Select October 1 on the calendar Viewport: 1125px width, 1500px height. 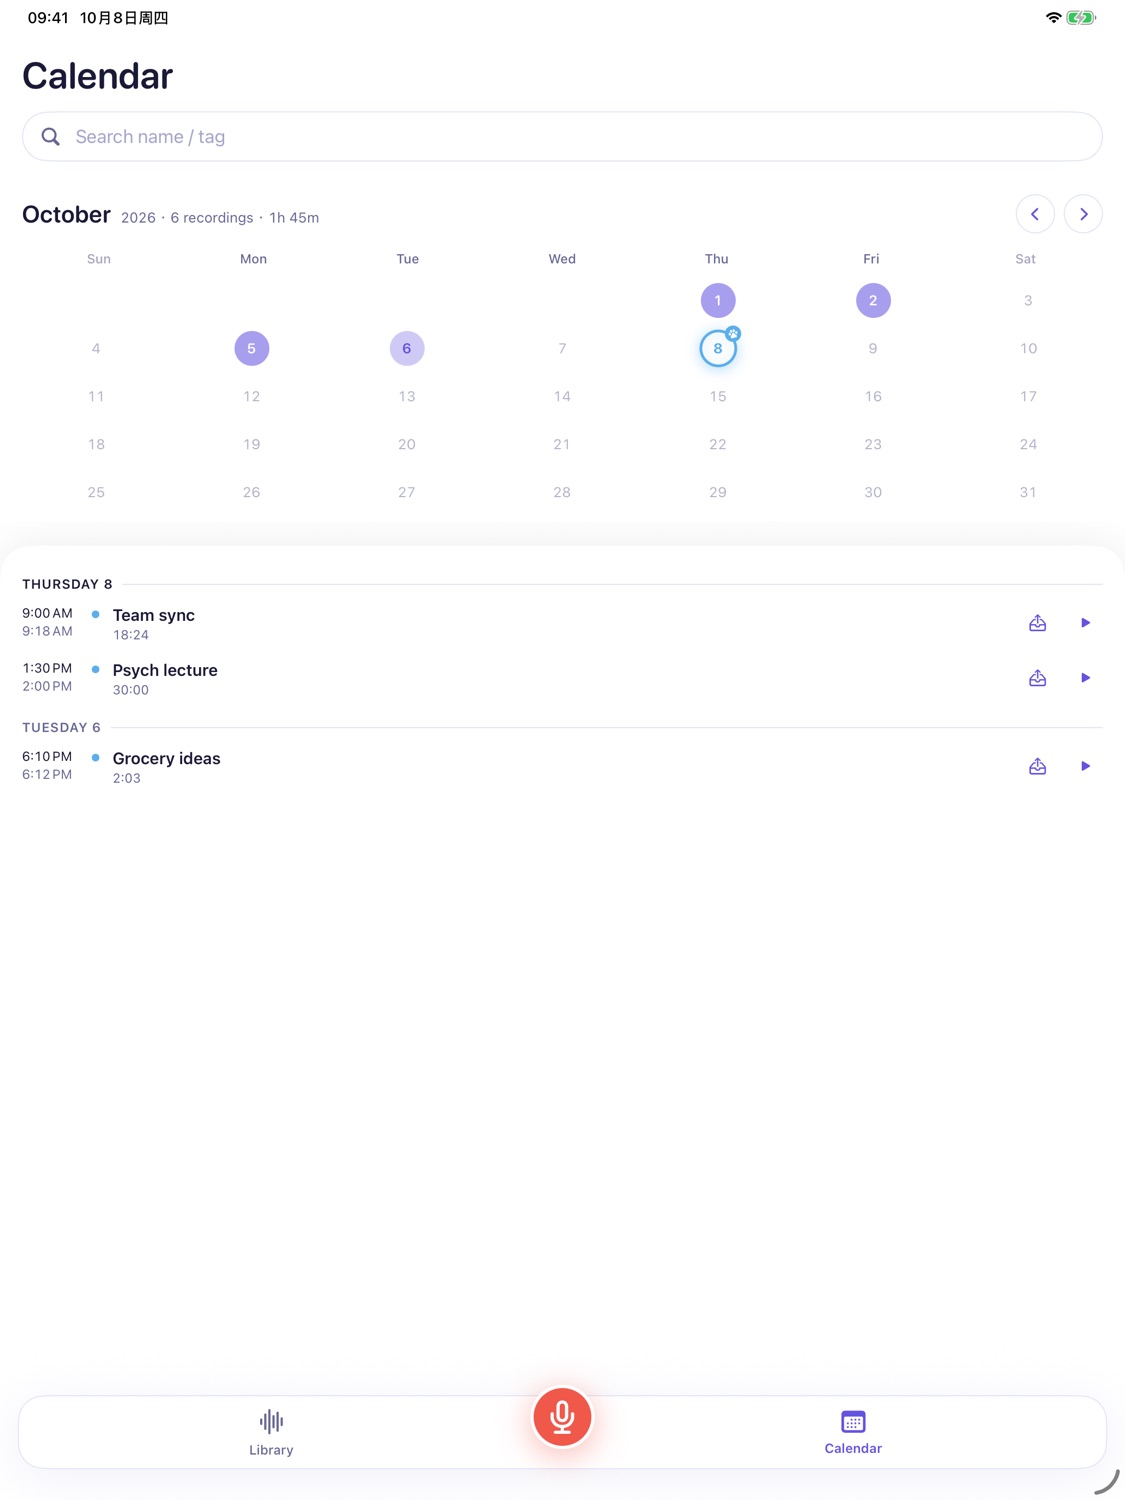click(x=718, y=301)
